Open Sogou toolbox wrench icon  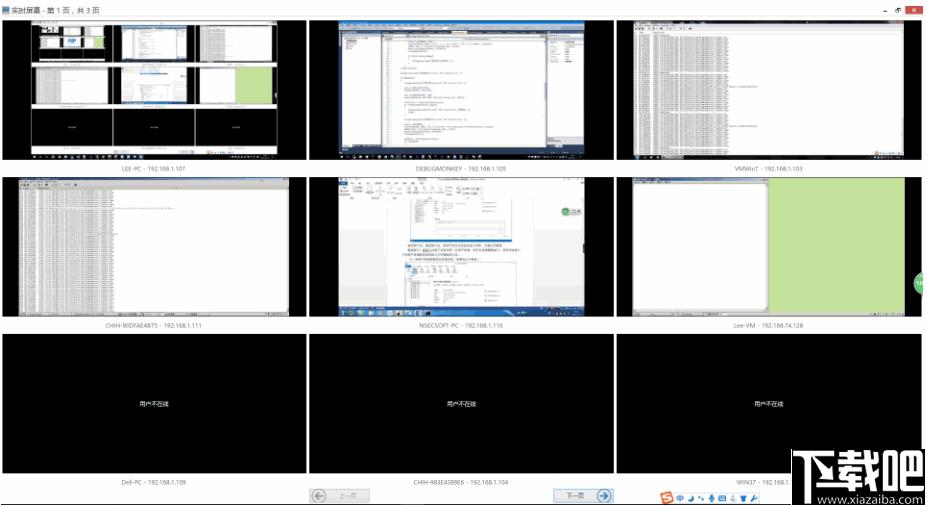tap(754, 498)
